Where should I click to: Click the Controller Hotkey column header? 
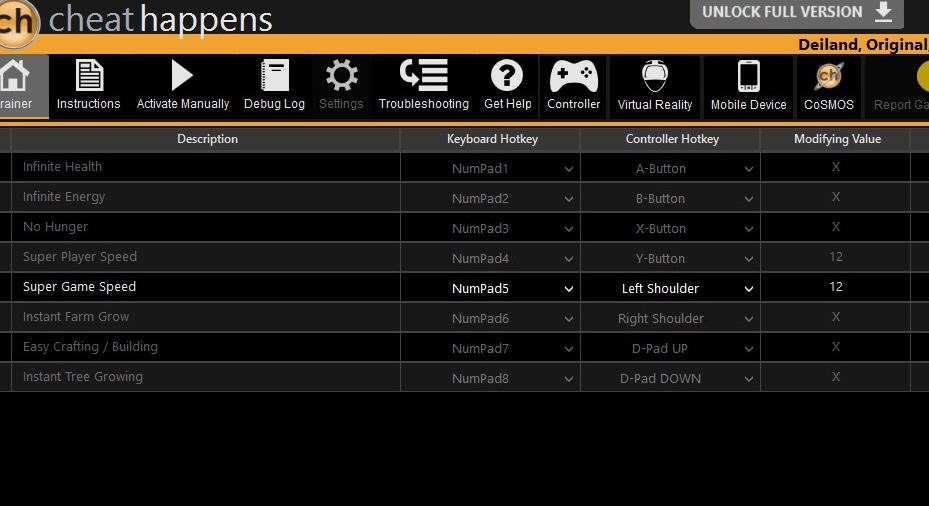click(672, 139)
